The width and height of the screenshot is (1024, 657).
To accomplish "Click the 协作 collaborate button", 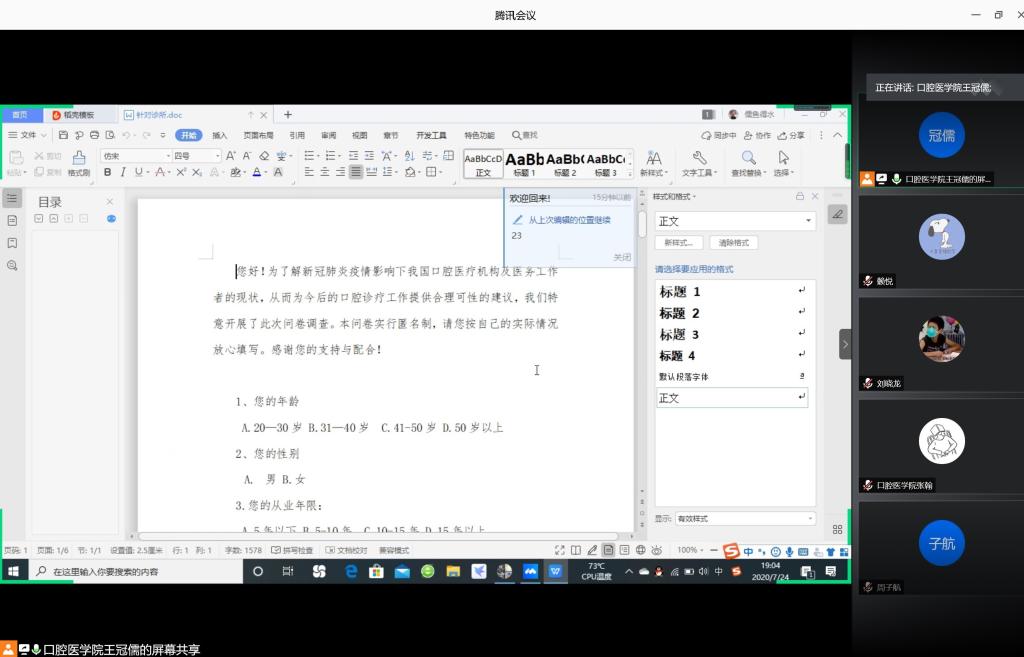I will coord(758,135).
